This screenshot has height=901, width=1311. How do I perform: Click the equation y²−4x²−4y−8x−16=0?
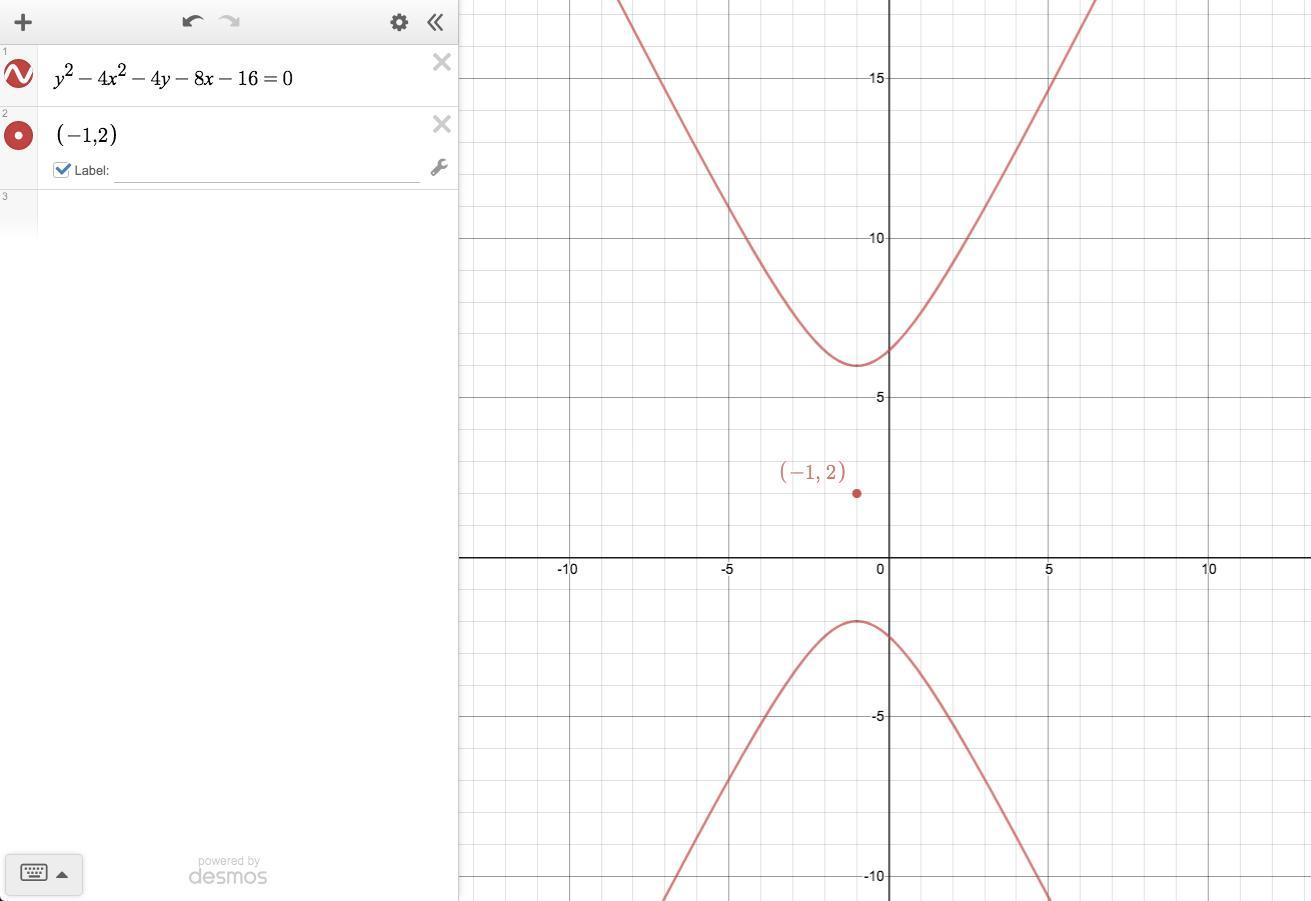[174, 77]
